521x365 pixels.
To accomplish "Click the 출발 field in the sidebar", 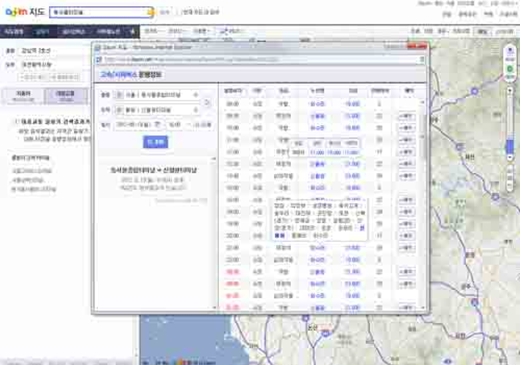I will [x=52, y=51].
